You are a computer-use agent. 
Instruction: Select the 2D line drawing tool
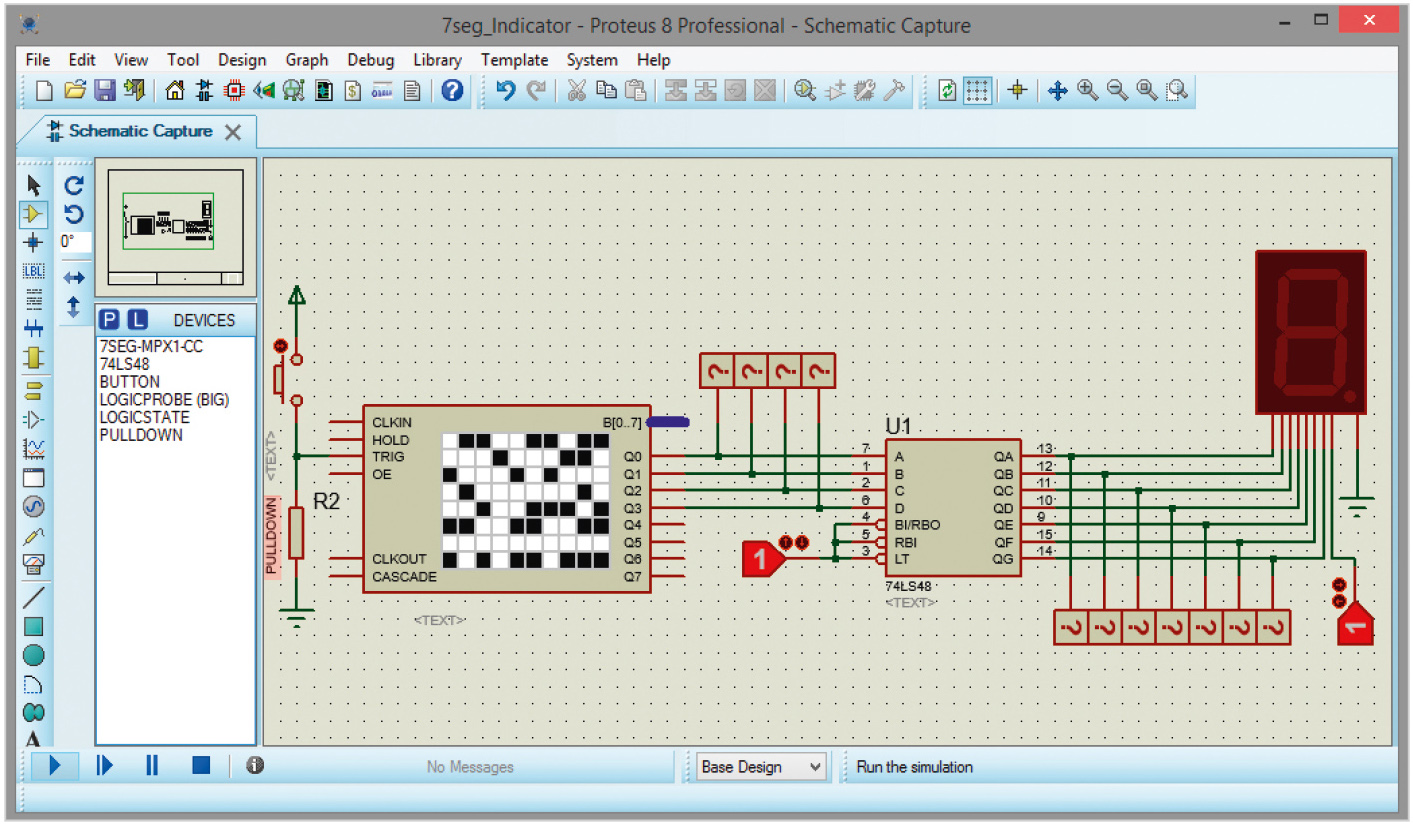(34, 598)
